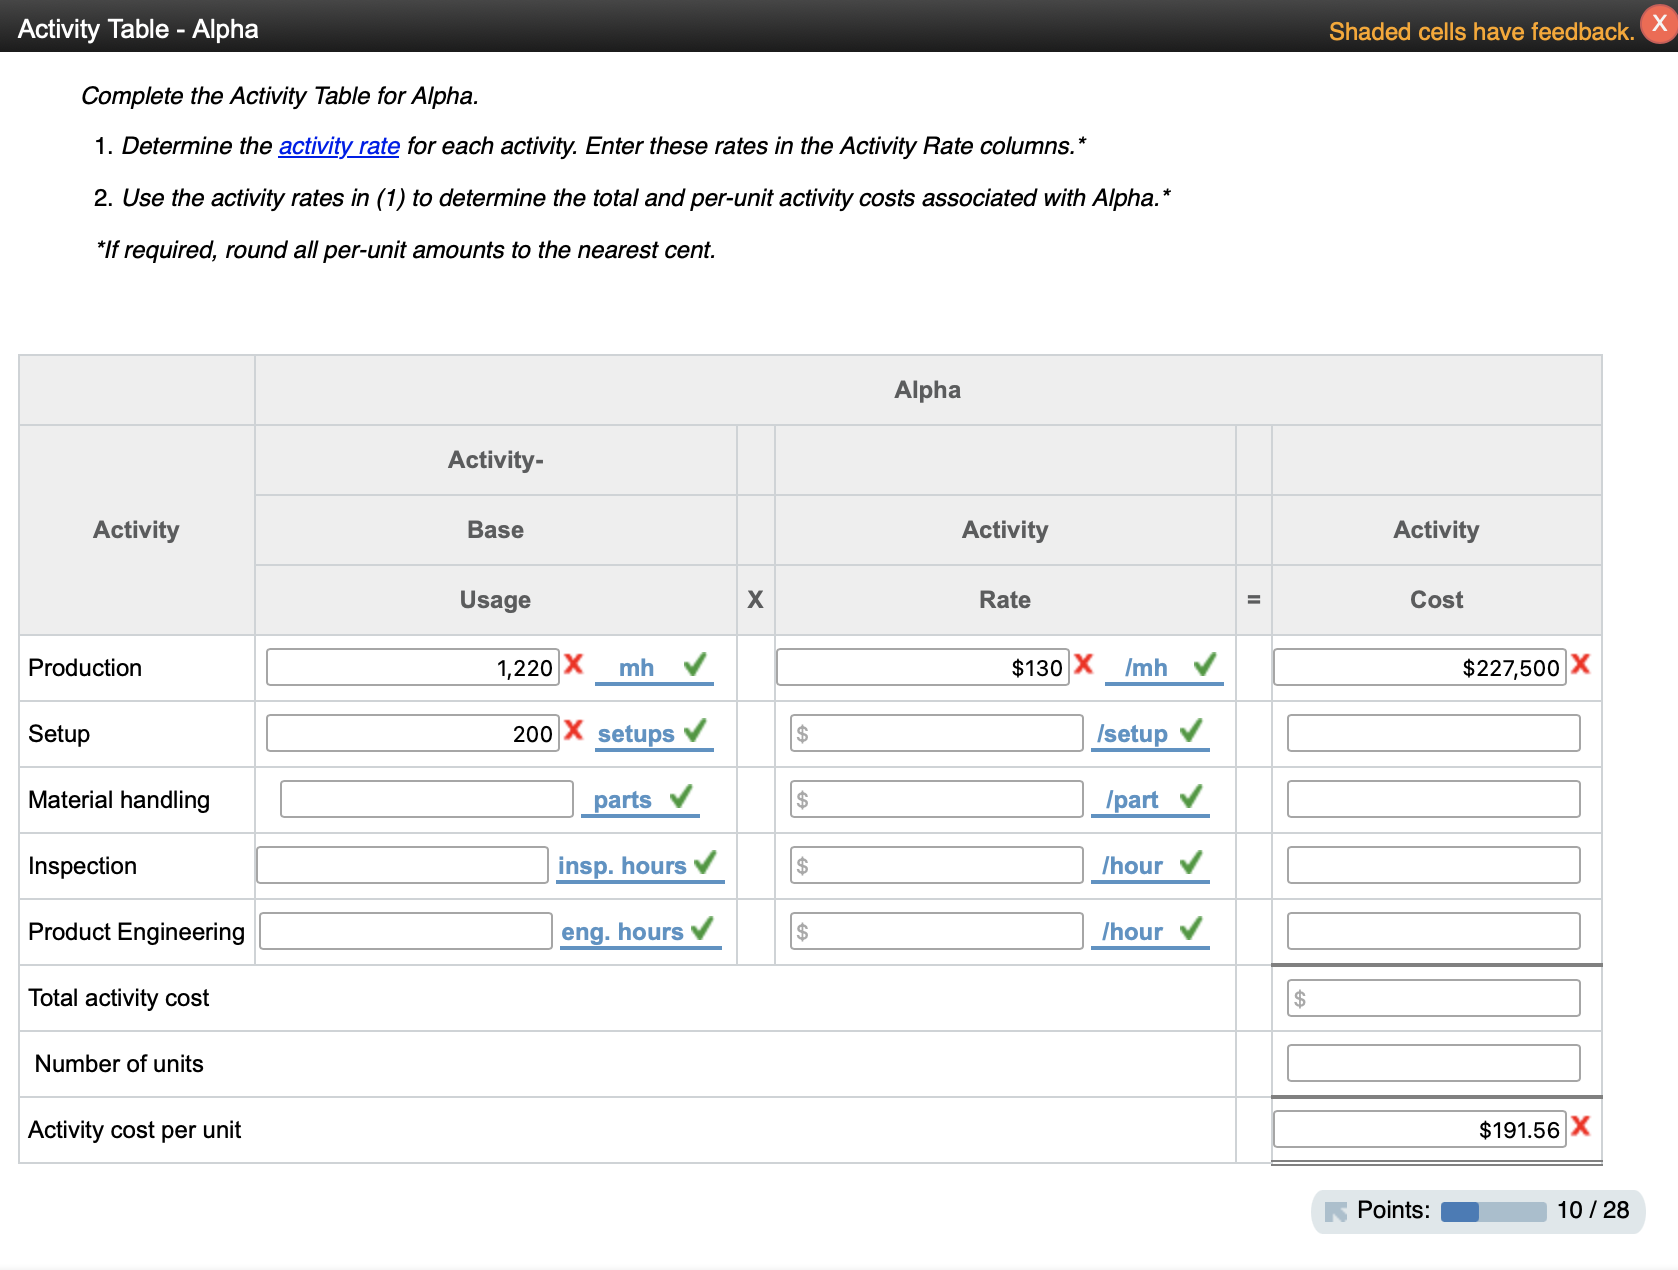Viewport: 1678px width, 1270px height.
Task: Open the '/mh' rate unit dropdown
Action: tap(1147, 668)
